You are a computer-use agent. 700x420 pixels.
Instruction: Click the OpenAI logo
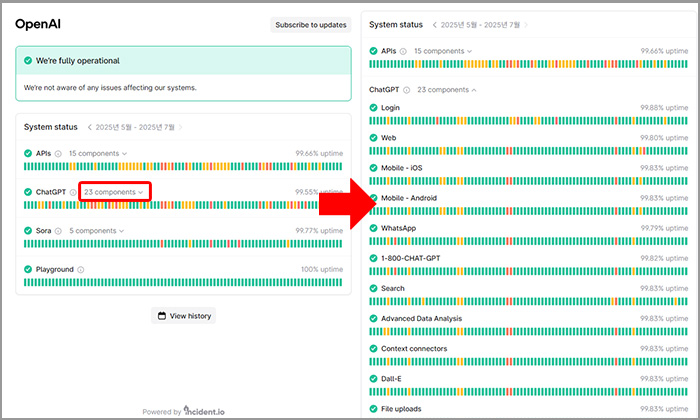click(x=38, y=24)
